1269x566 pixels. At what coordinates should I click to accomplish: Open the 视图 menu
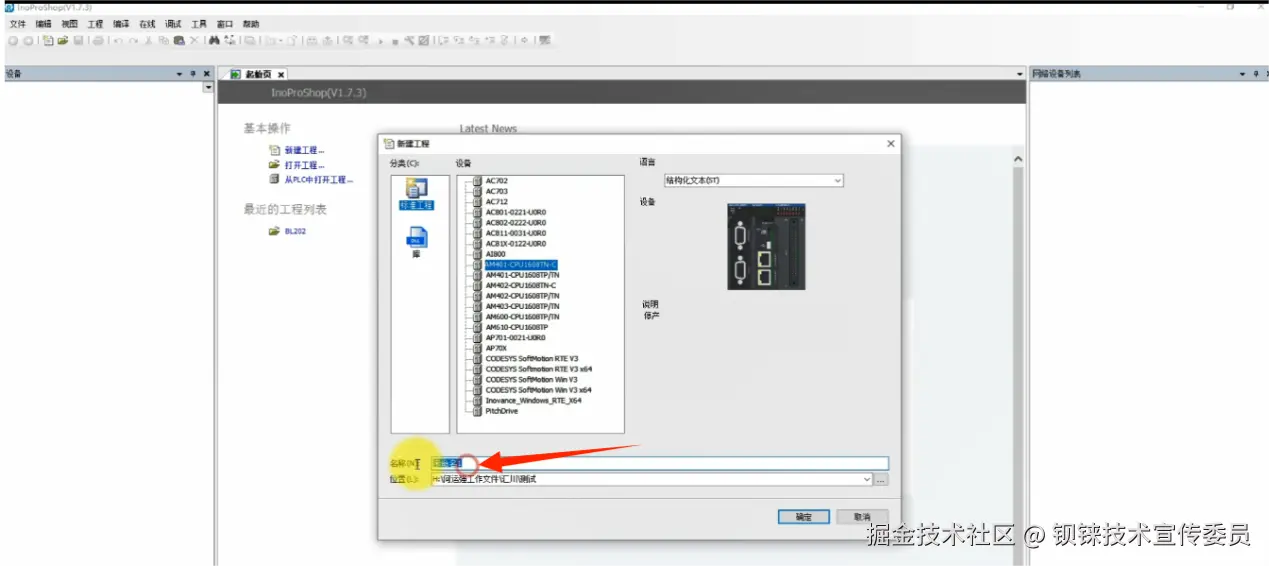[x=69, y=24]
